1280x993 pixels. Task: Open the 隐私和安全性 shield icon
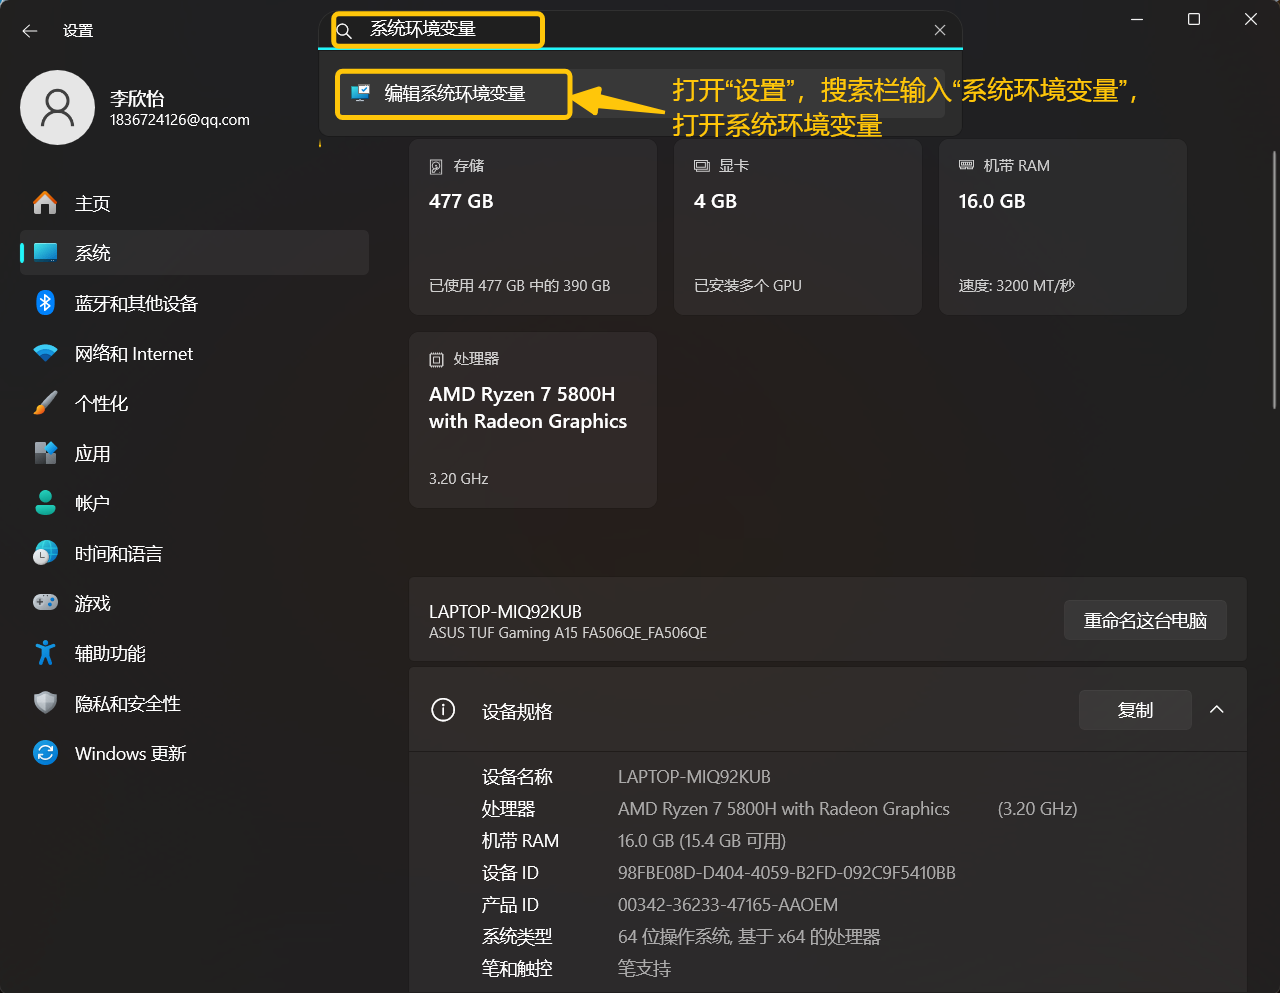45,703
